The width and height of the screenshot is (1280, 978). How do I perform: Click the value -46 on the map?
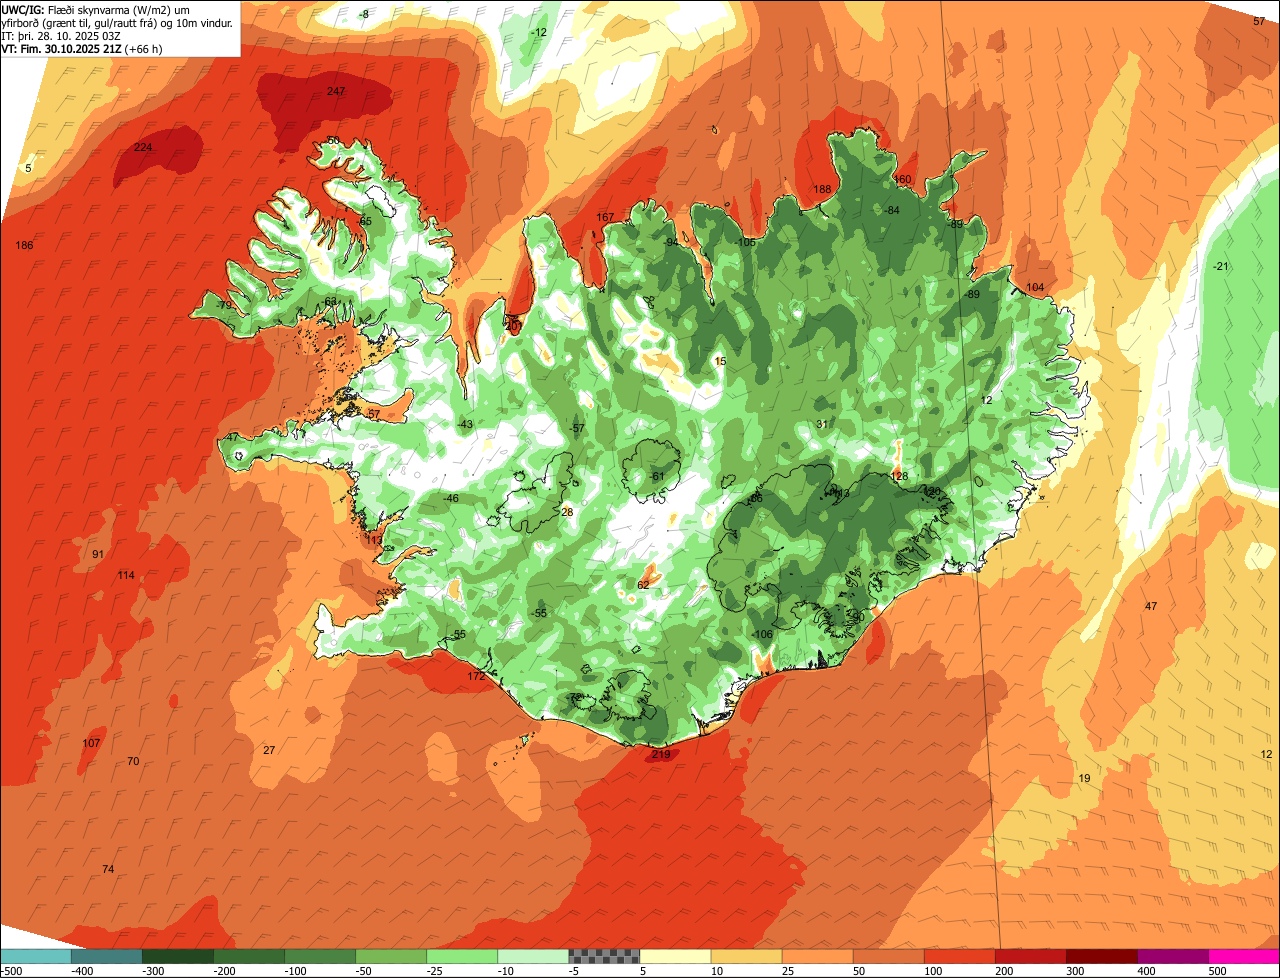(x=451, y=498)
